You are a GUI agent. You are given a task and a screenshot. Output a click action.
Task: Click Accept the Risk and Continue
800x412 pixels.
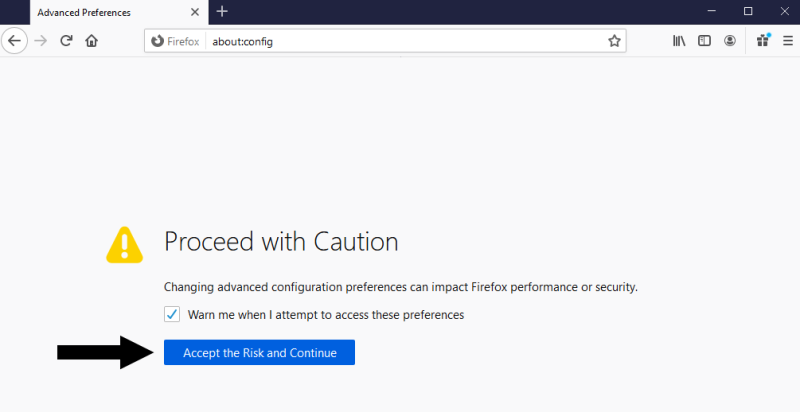(x=259, y=352)
